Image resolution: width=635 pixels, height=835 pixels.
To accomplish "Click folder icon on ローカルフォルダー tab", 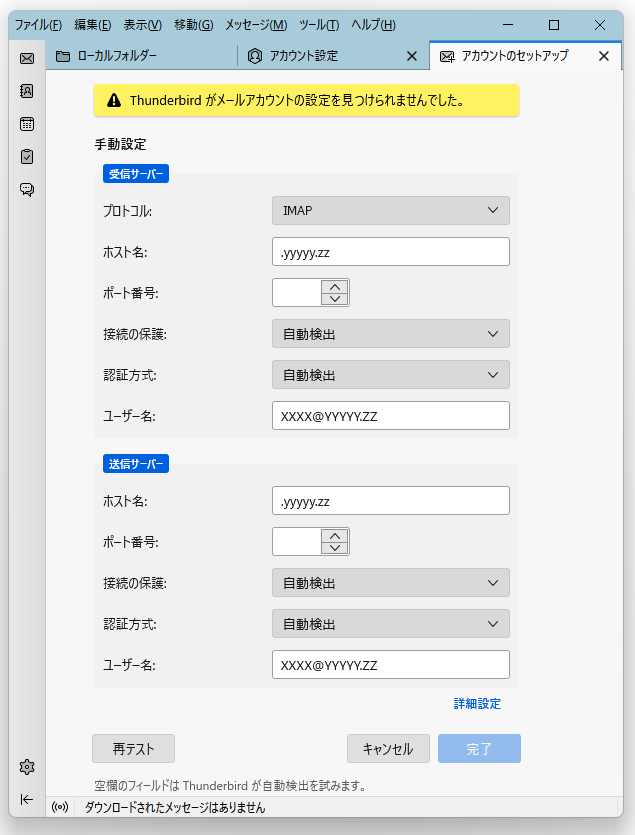I will (x=63, y=56).
